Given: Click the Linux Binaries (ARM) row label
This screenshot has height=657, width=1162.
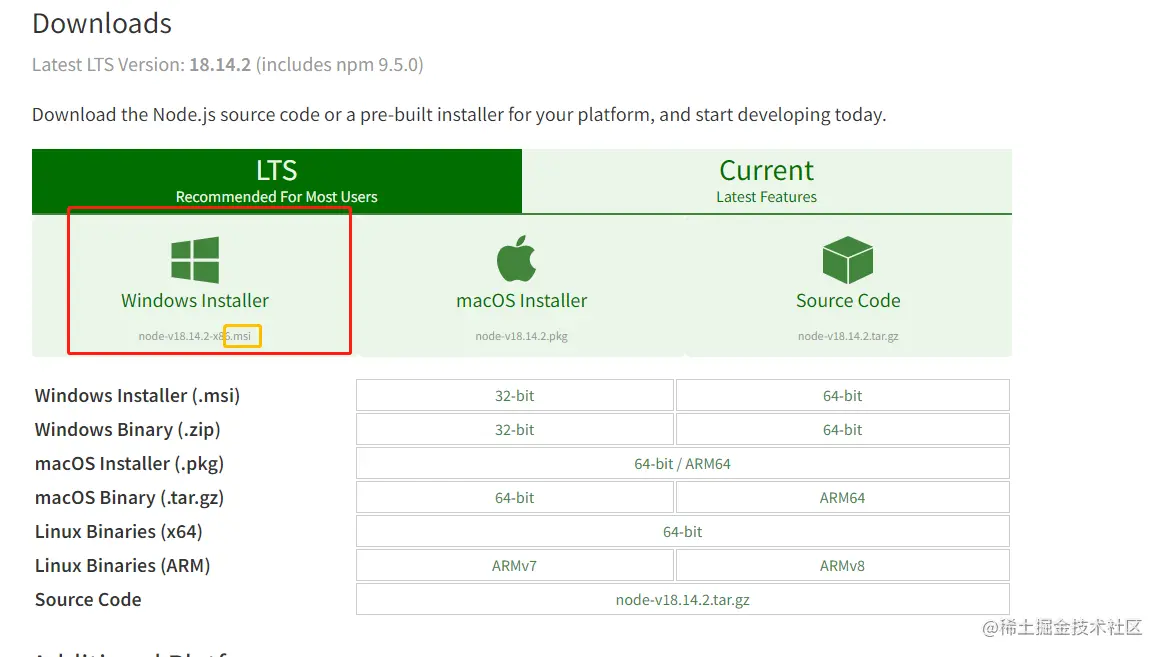Looking at the screenshot, I should pos(122,566).
